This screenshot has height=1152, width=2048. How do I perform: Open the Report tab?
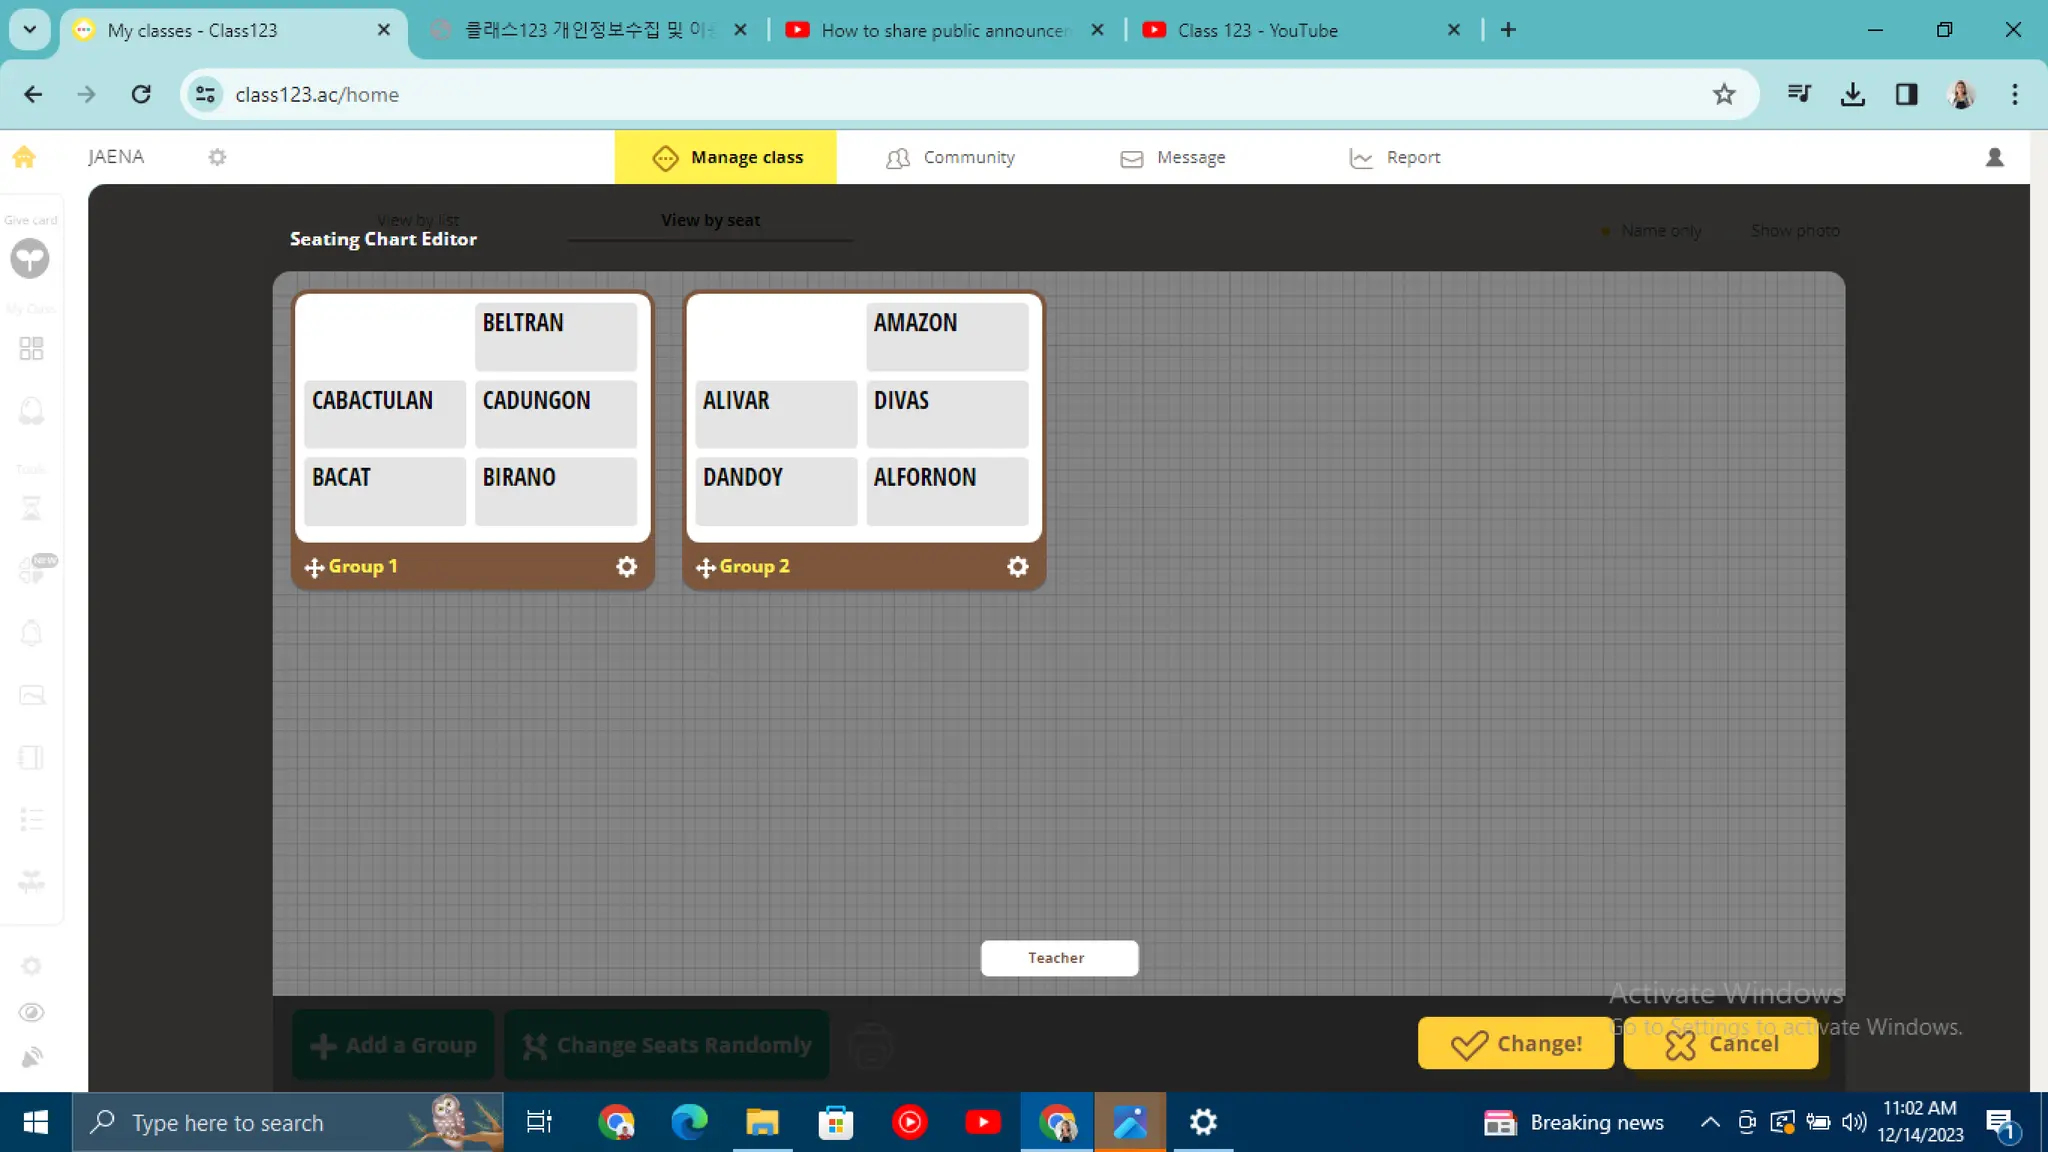tap(1395, 157)
